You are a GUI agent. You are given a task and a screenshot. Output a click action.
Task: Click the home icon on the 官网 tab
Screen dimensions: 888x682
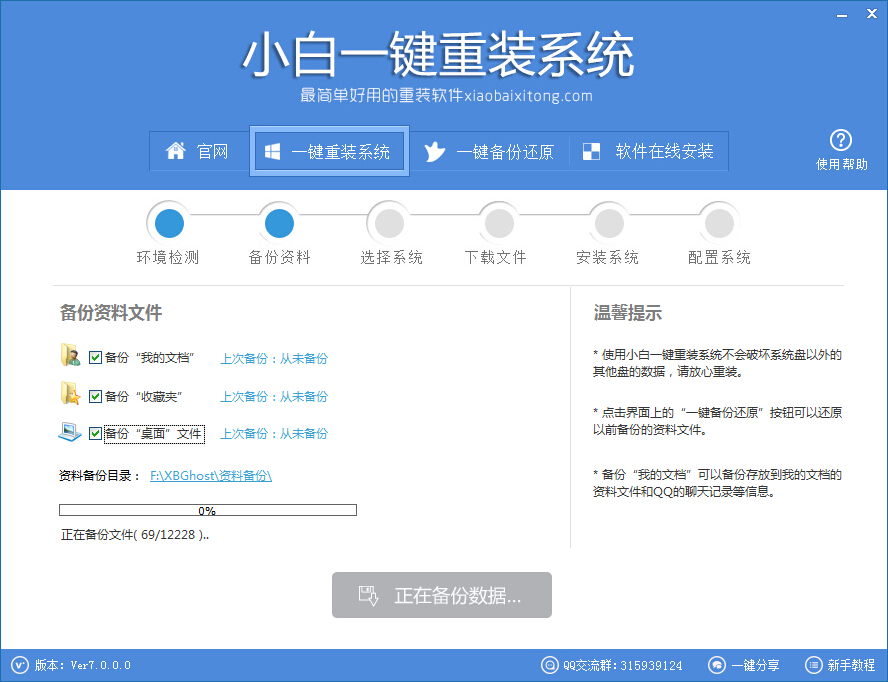(178, 151)
